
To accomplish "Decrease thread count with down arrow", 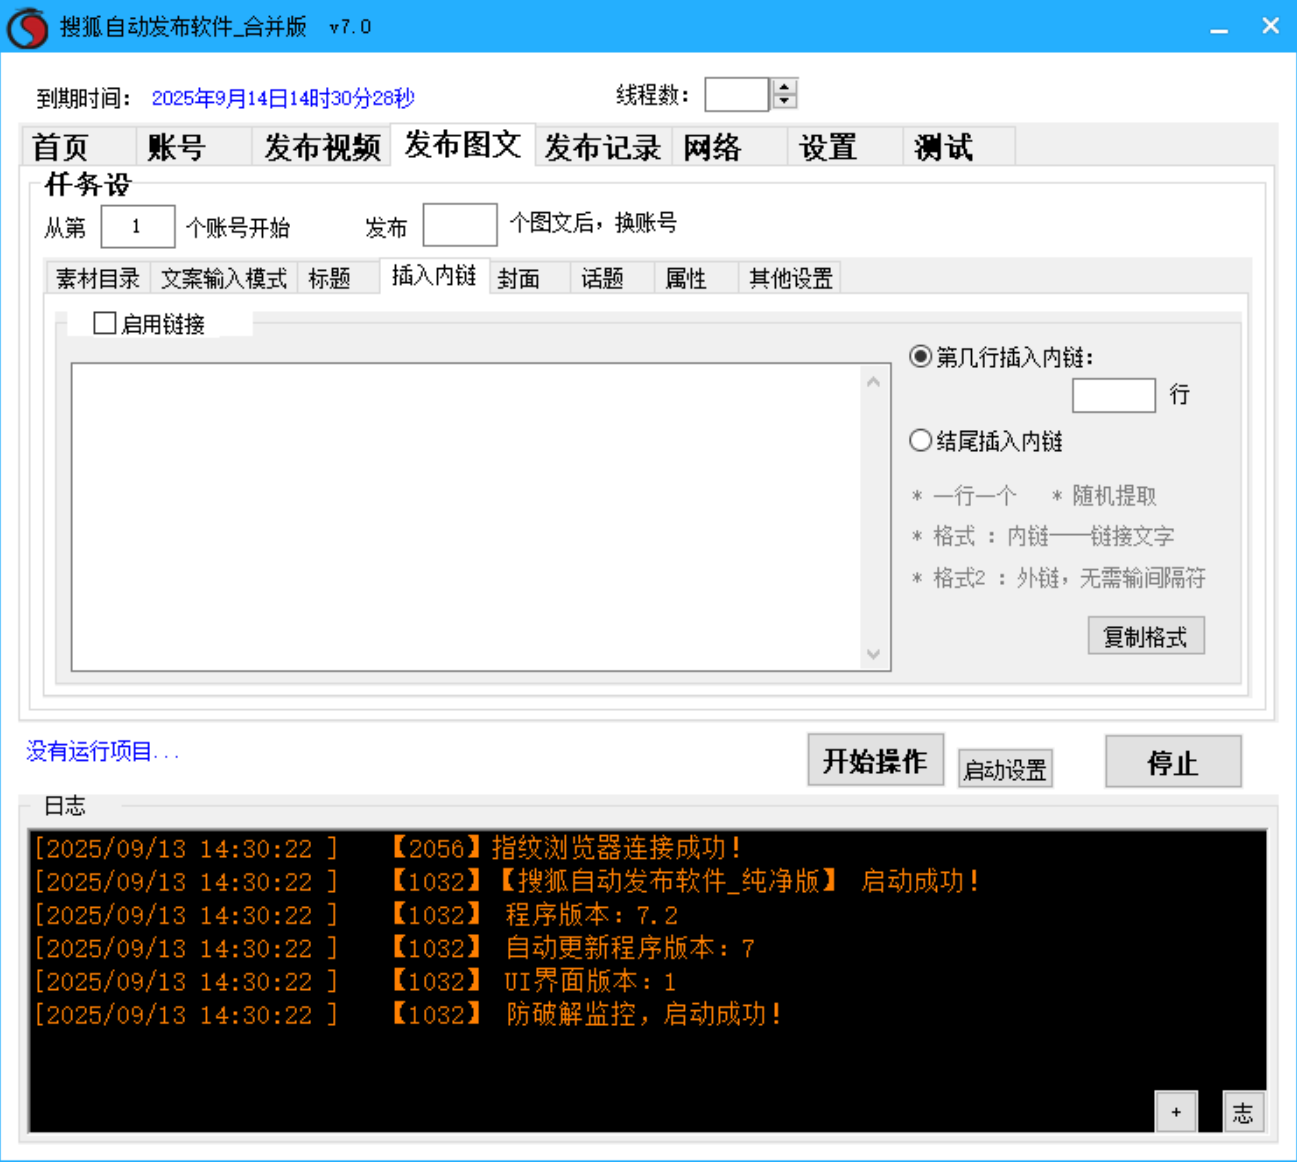I will click(785, 102).
